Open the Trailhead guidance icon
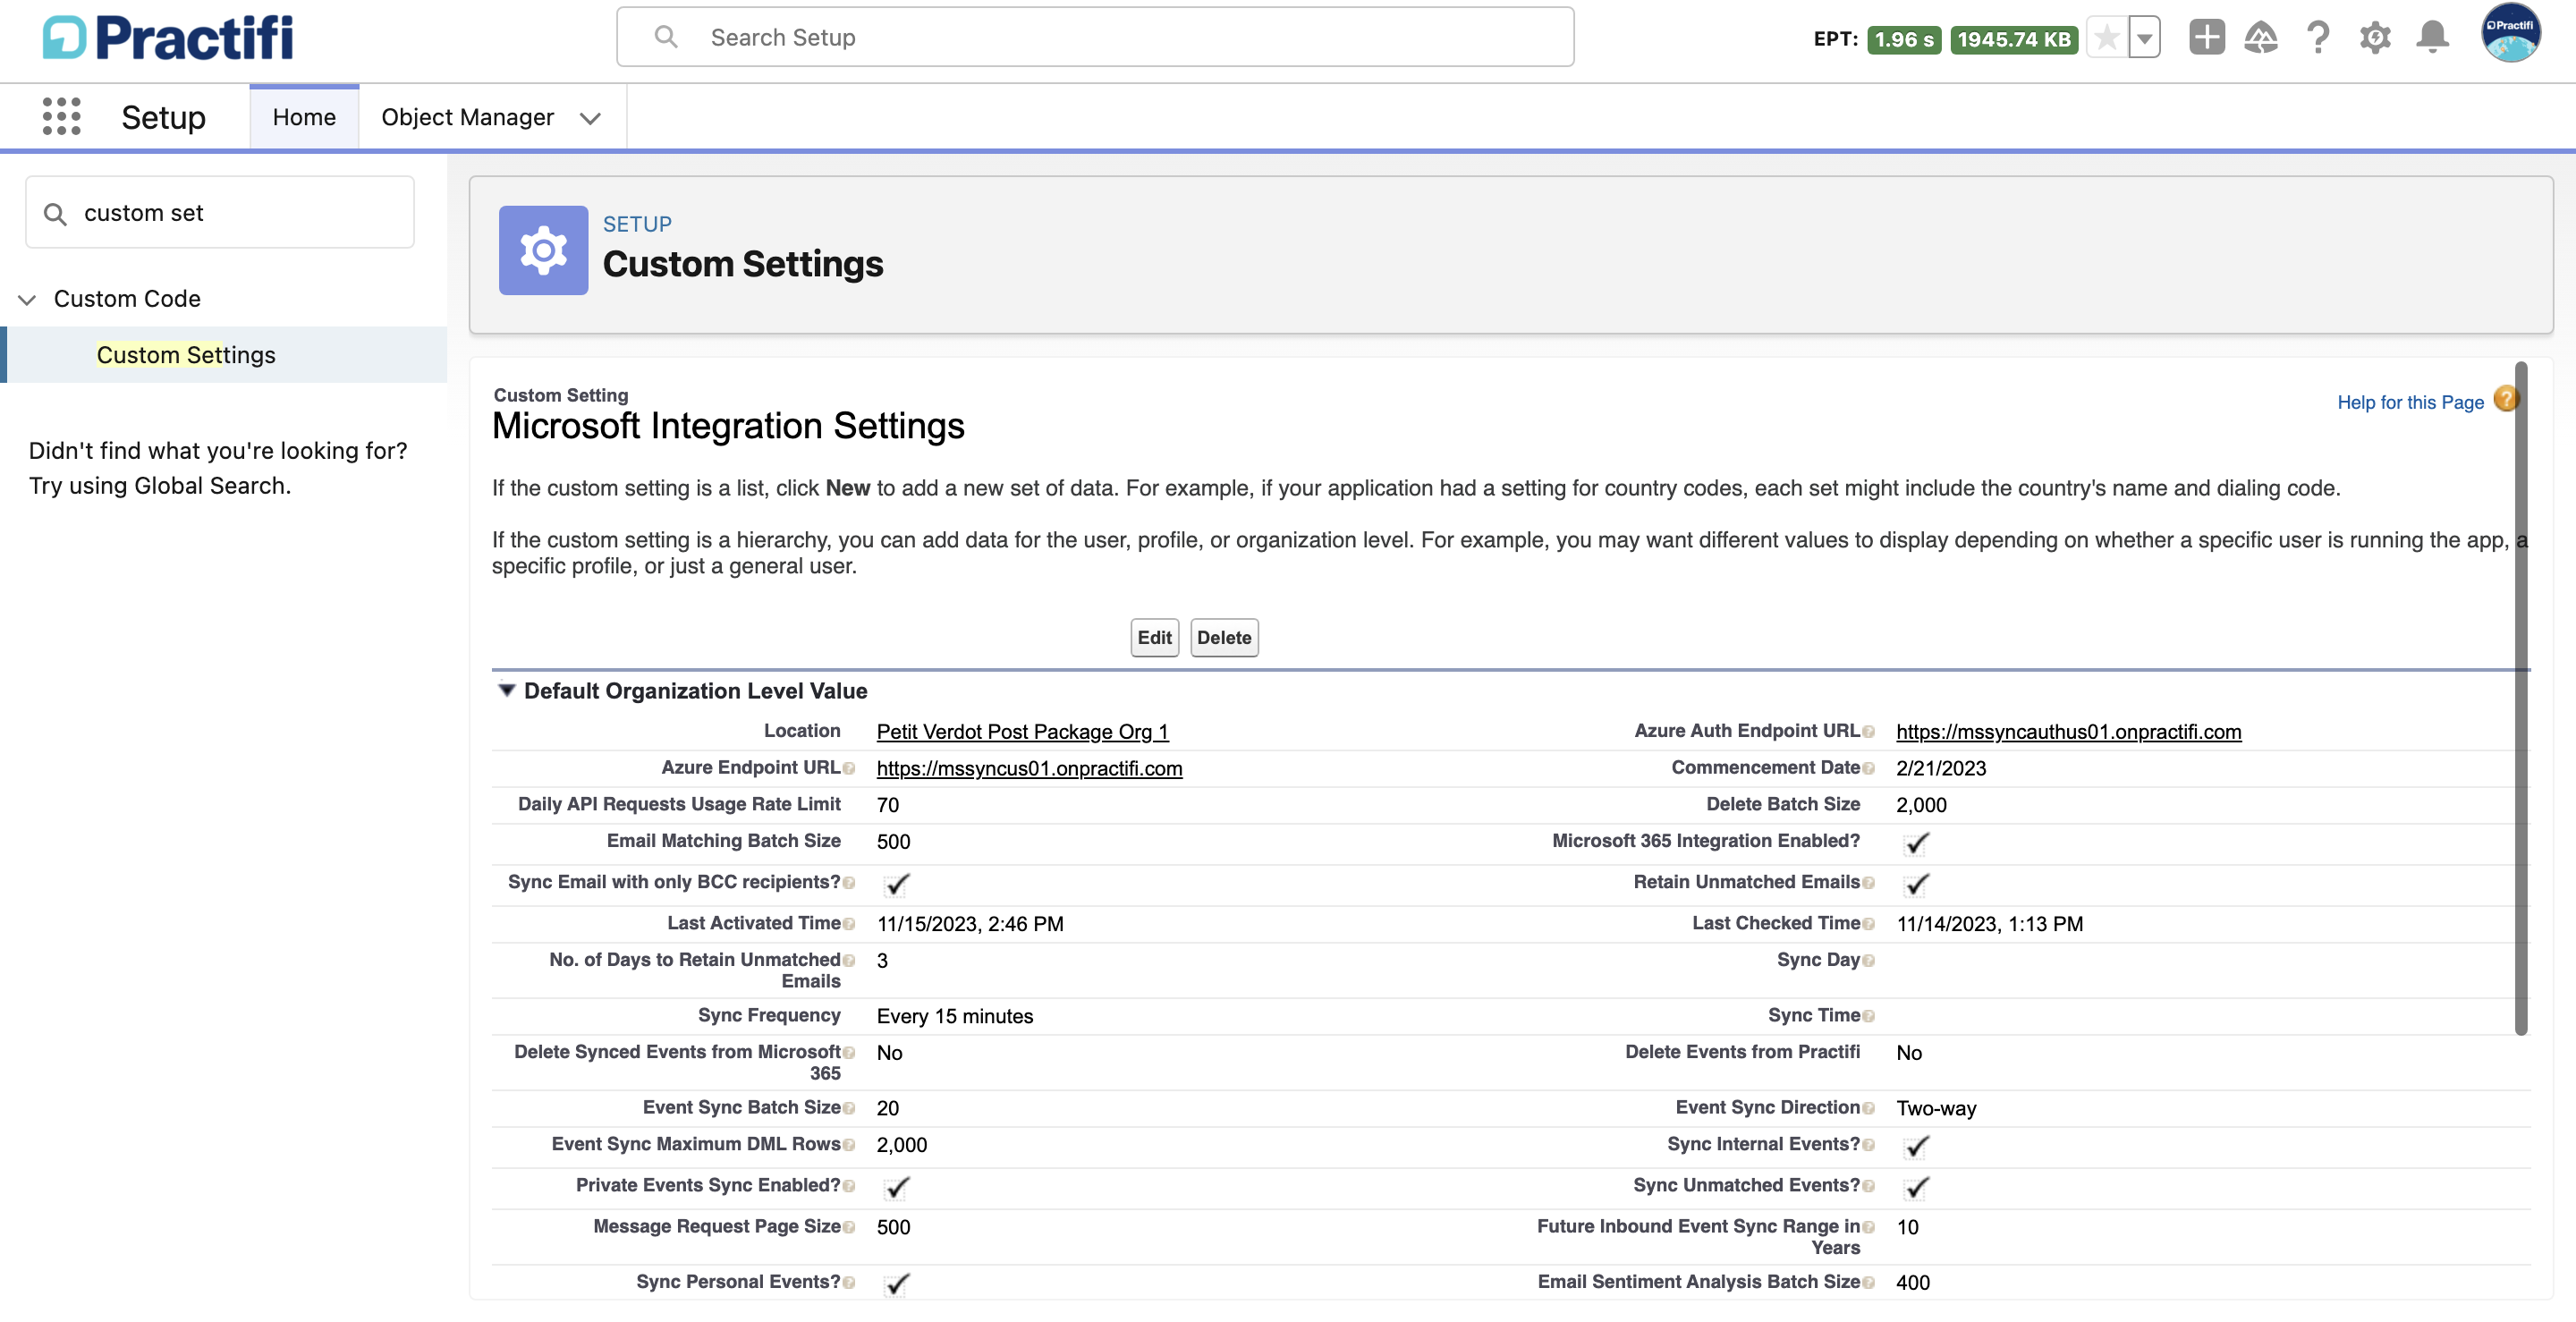Image resolution: width=2576 pixels, height=1322 pixels. pyautogui.click(x=2261, y=38)
